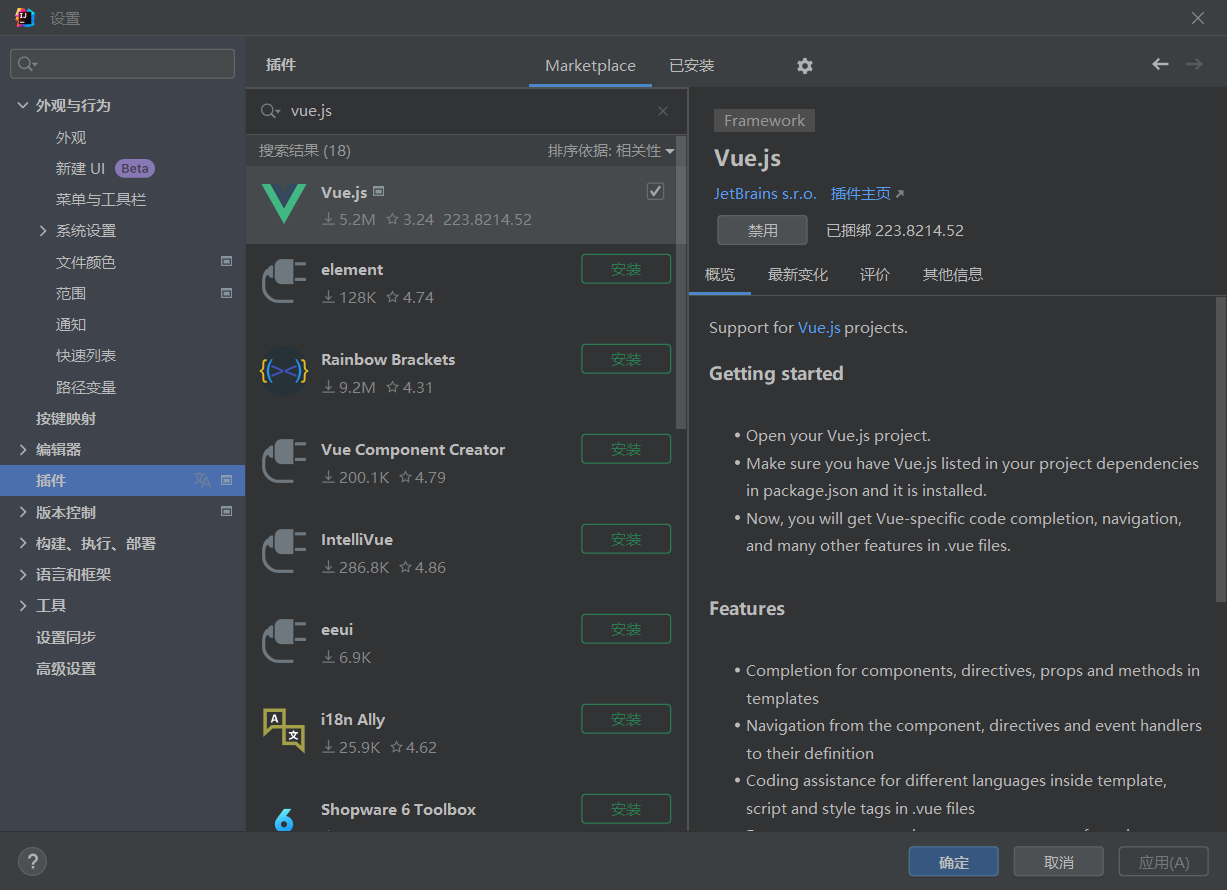Clear the plugin search field
The image size is (1227, 890).
[663, 111]
